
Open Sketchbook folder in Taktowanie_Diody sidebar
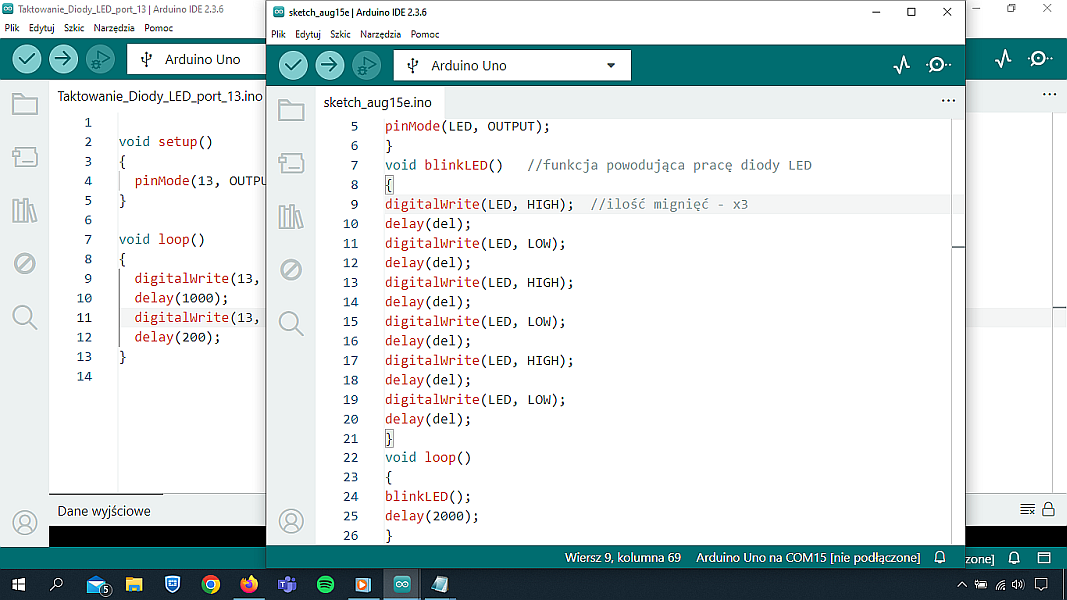coord(25,104)
